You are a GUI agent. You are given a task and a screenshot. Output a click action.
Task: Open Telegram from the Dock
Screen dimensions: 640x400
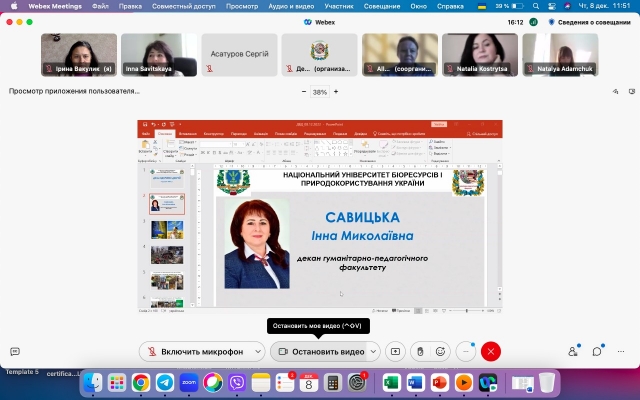click(x=165, y=382)
